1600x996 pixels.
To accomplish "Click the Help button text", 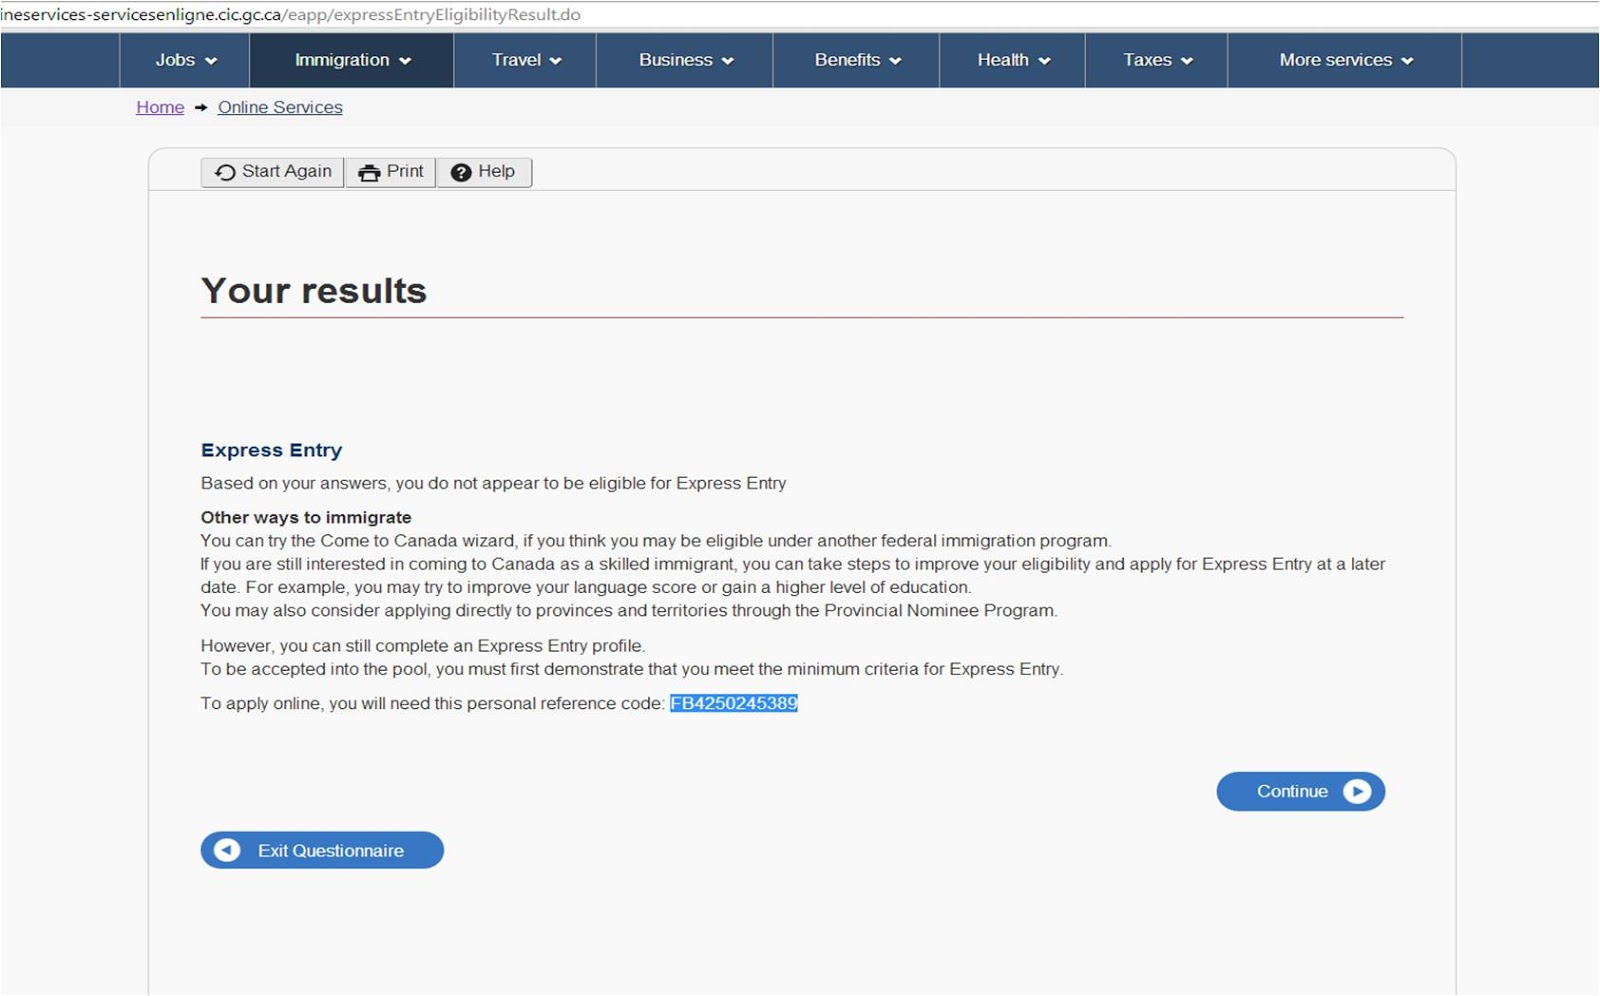I will tap(496, 171).
